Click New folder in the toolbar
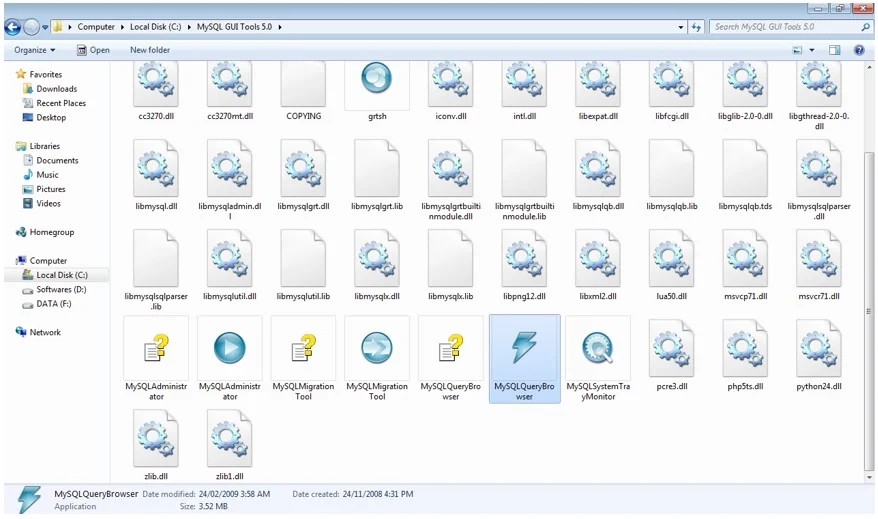Image resolution: width=878 pixels, height=519 pixels. (150, 50)
